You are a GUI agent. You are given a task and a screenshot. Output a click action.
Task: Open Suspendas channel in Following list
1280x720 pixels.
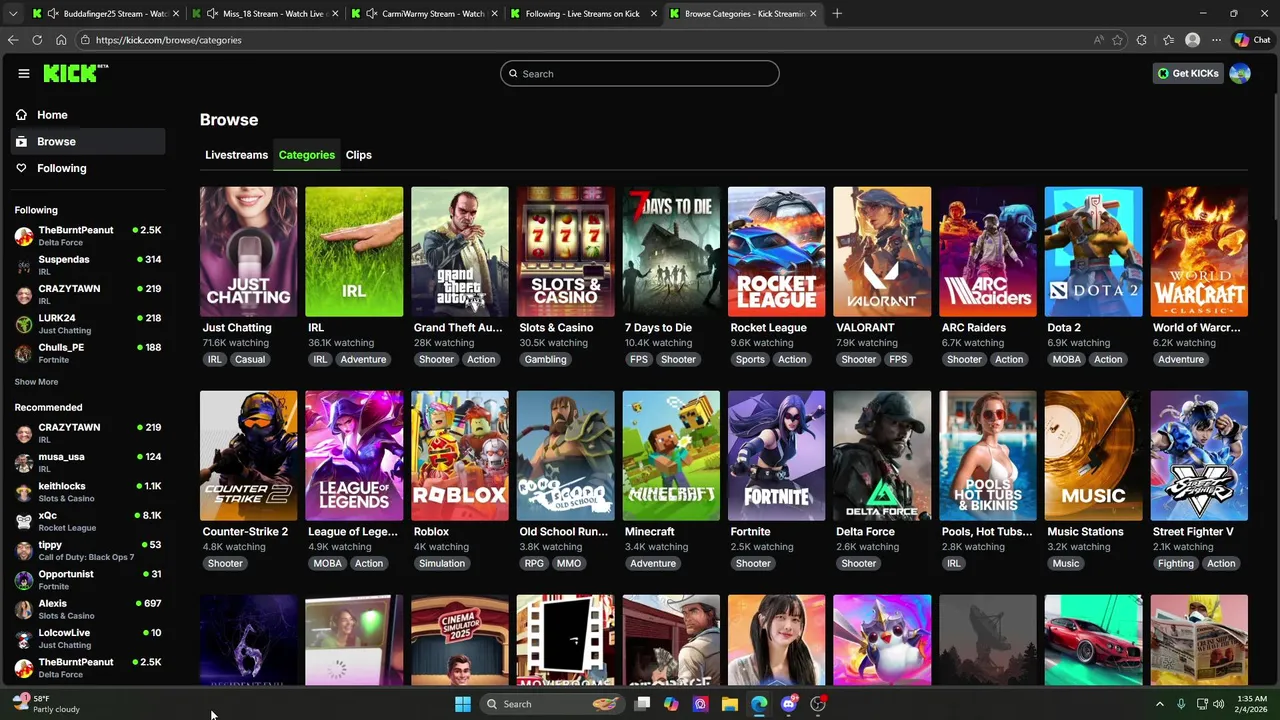pyautogui.click(x=88, y=265)
